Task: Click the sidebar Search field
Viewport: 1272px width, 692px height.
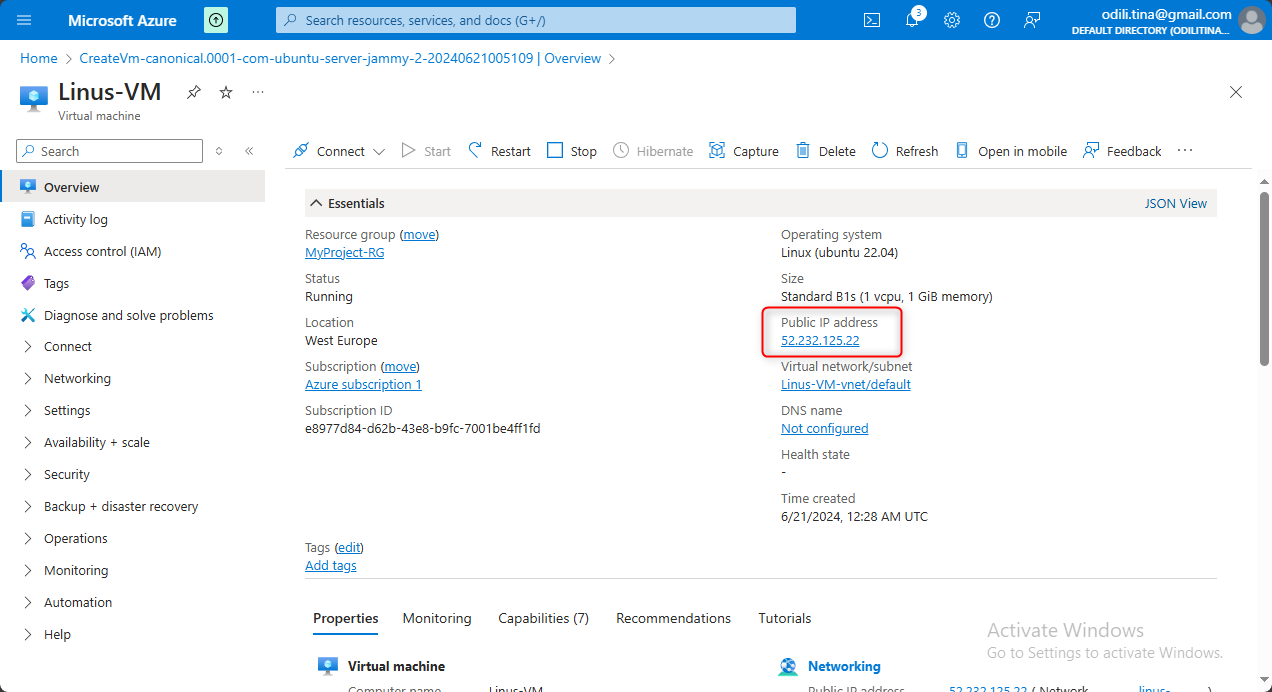Action: 110,151
